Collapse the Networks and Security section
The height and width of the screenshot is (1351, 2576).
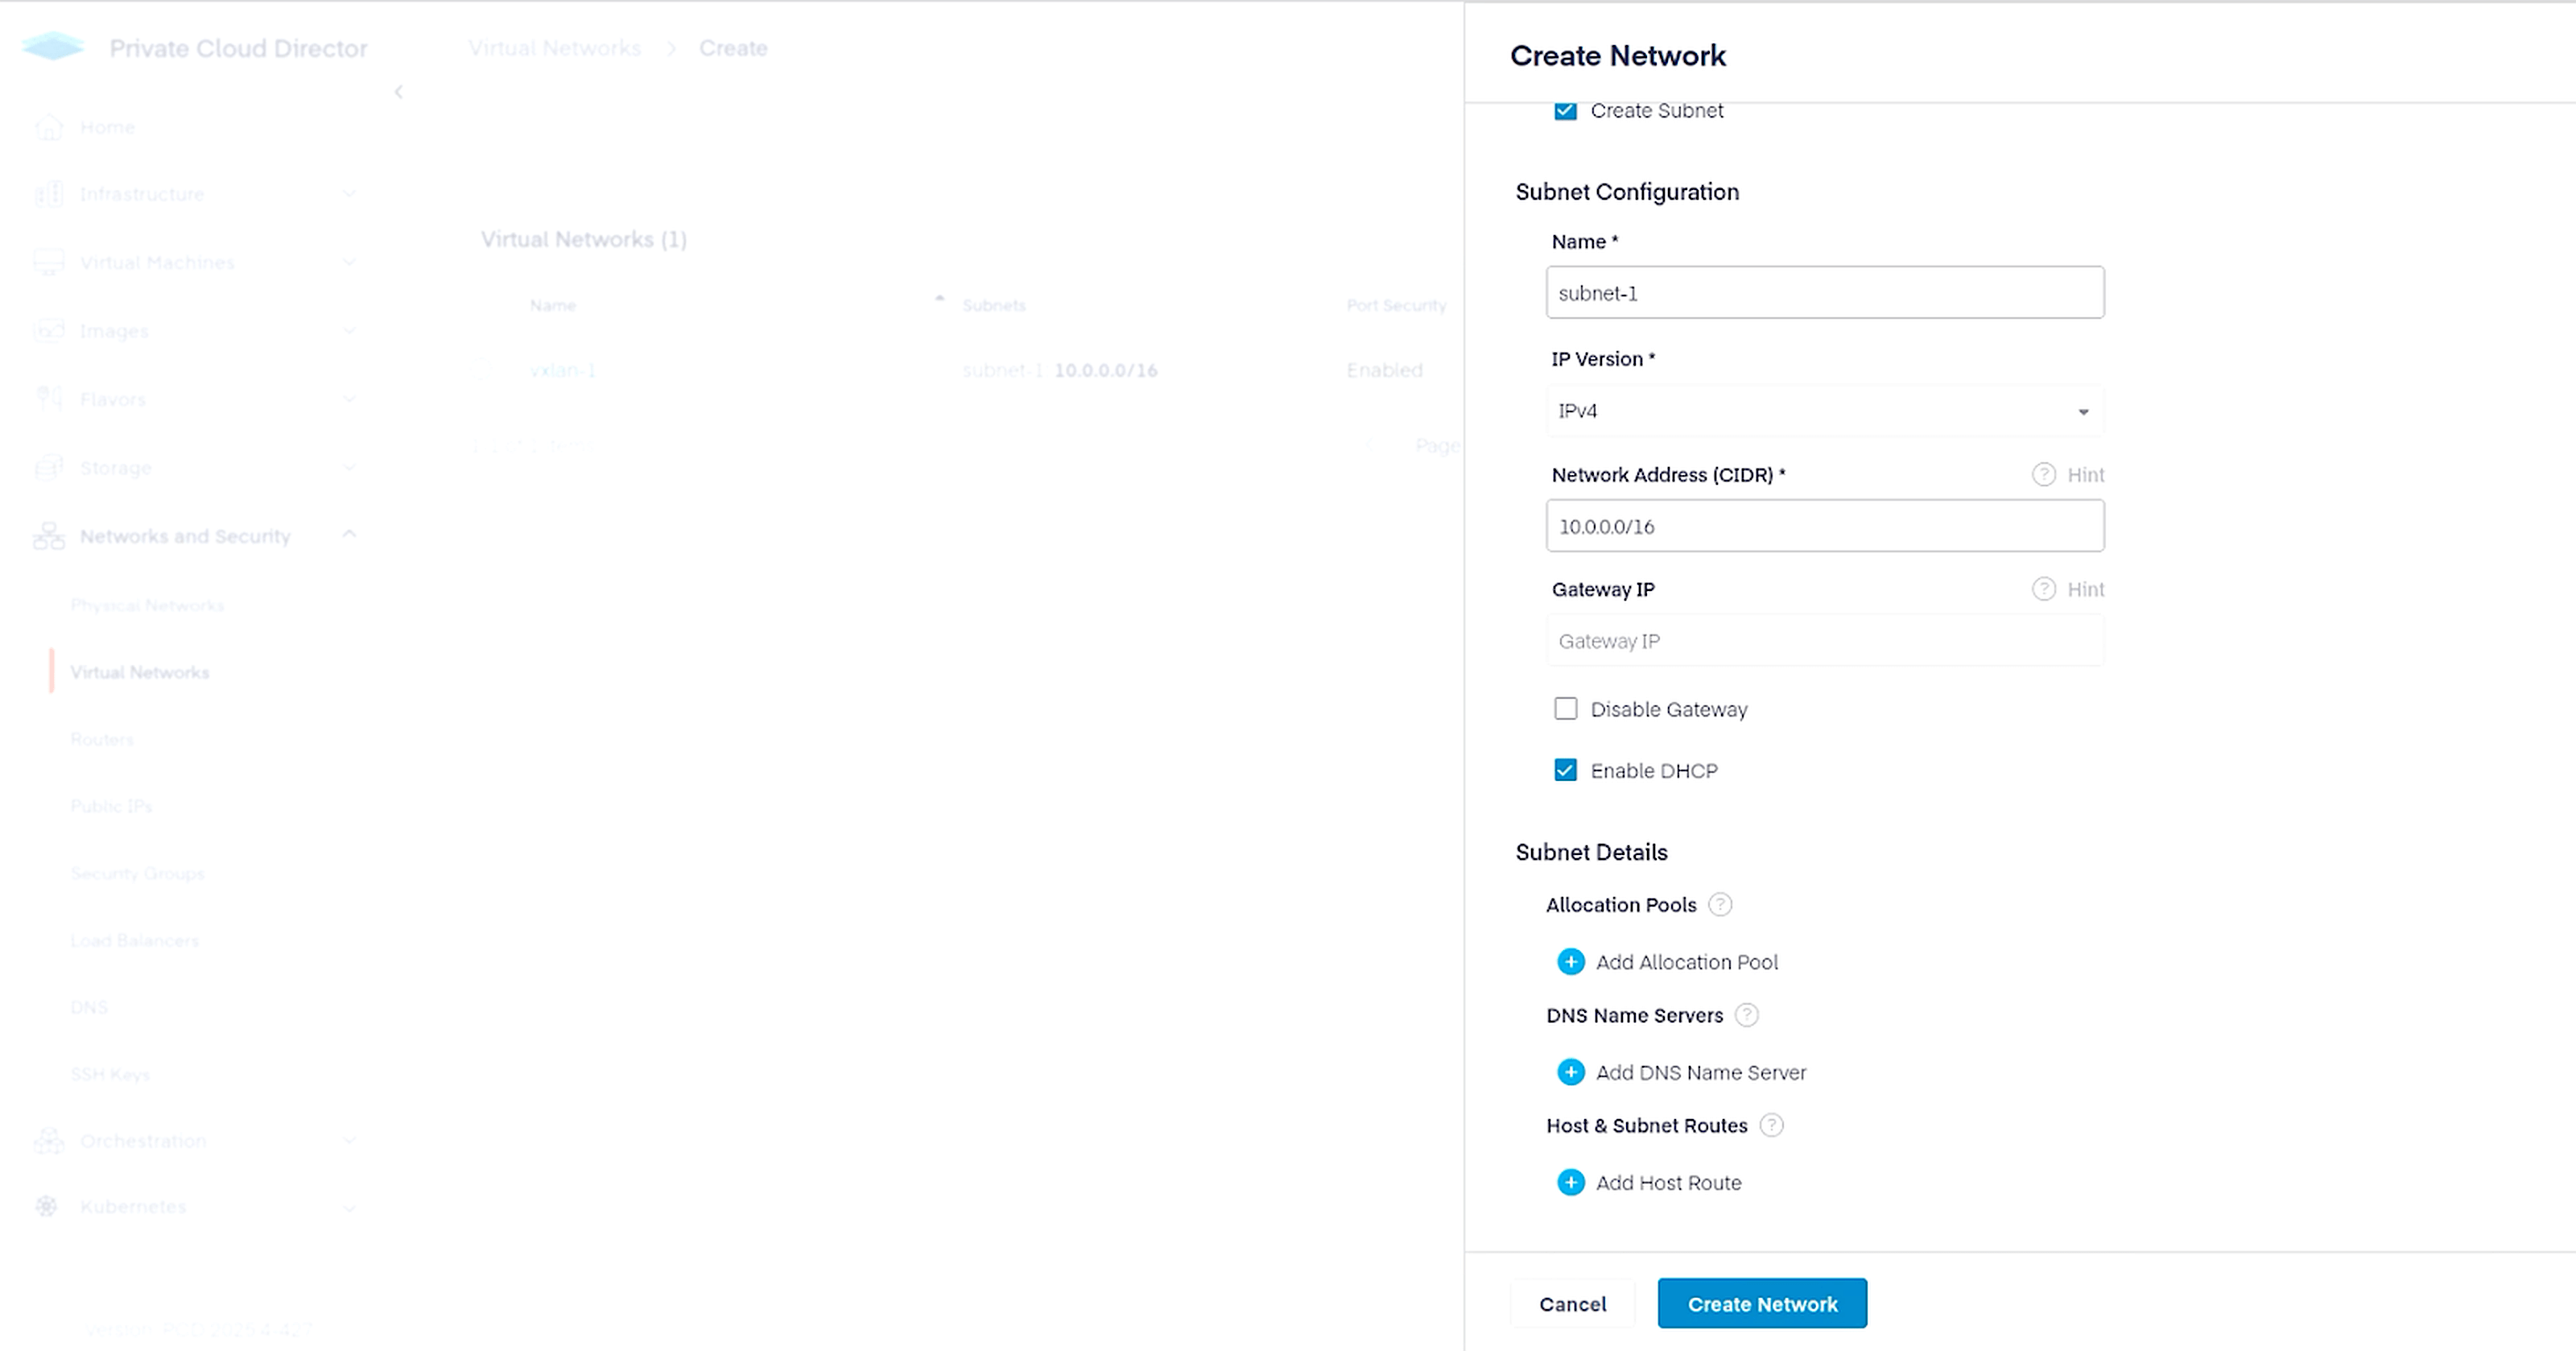pyautogui.click(x=348, y=535)
